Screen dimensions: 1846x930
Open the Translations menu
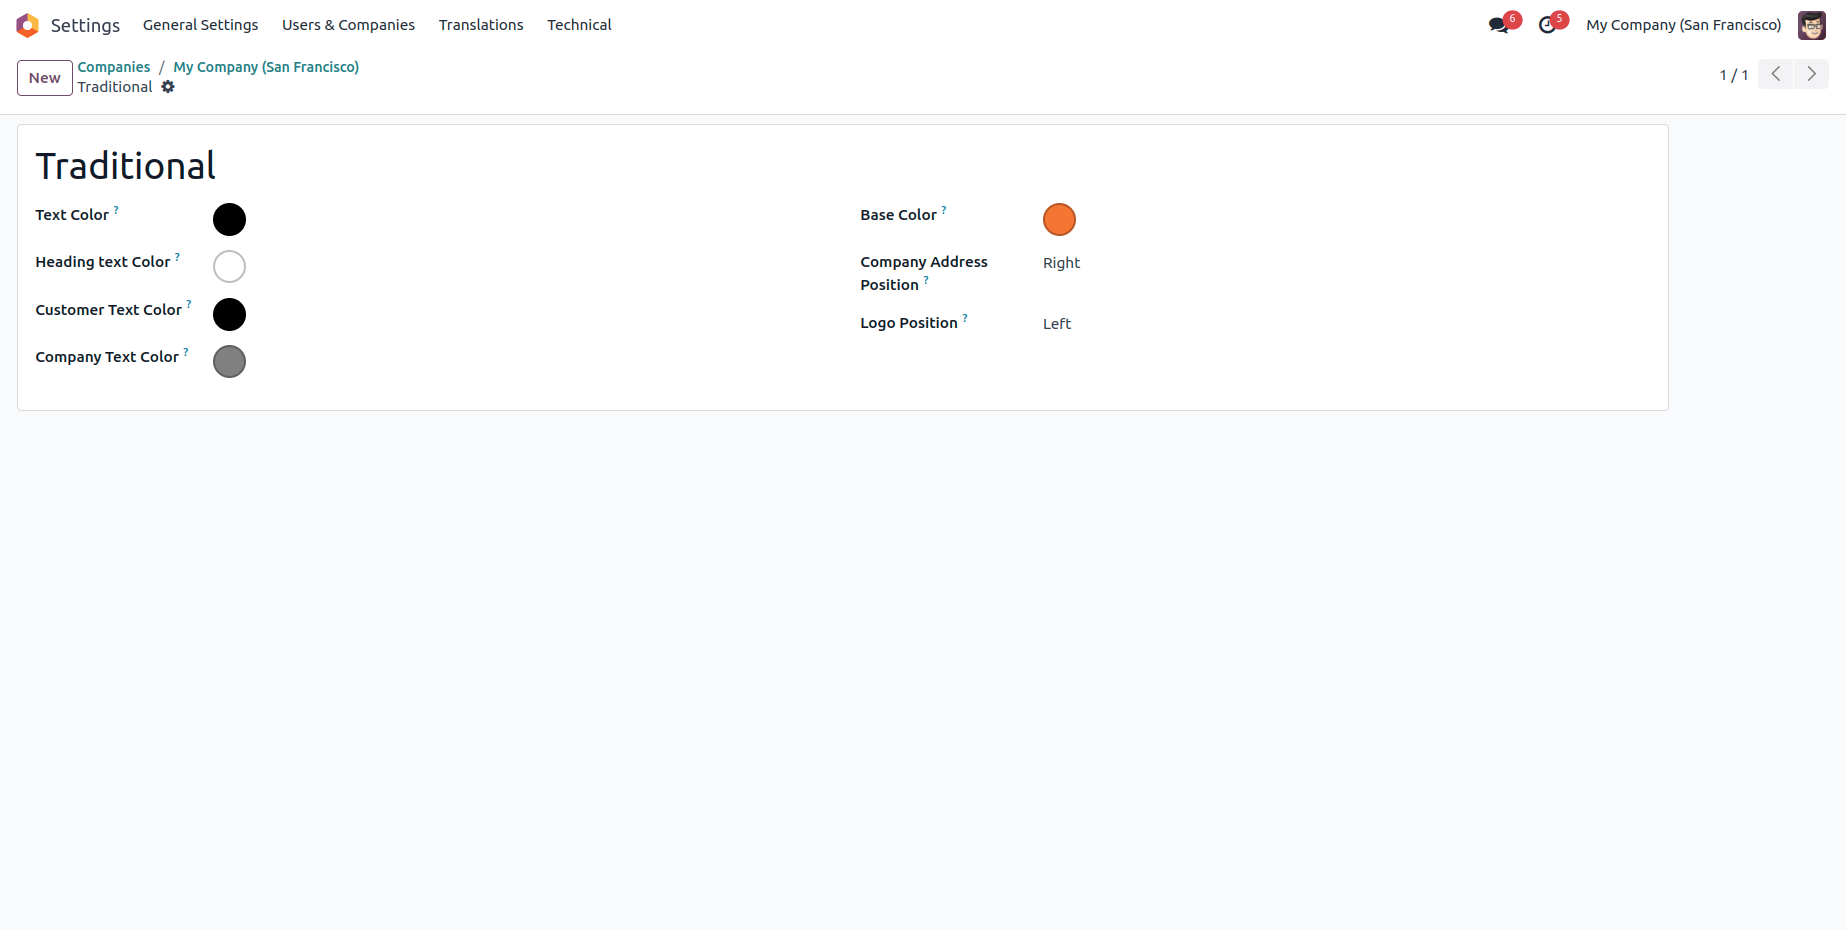(x=481, y=25)
